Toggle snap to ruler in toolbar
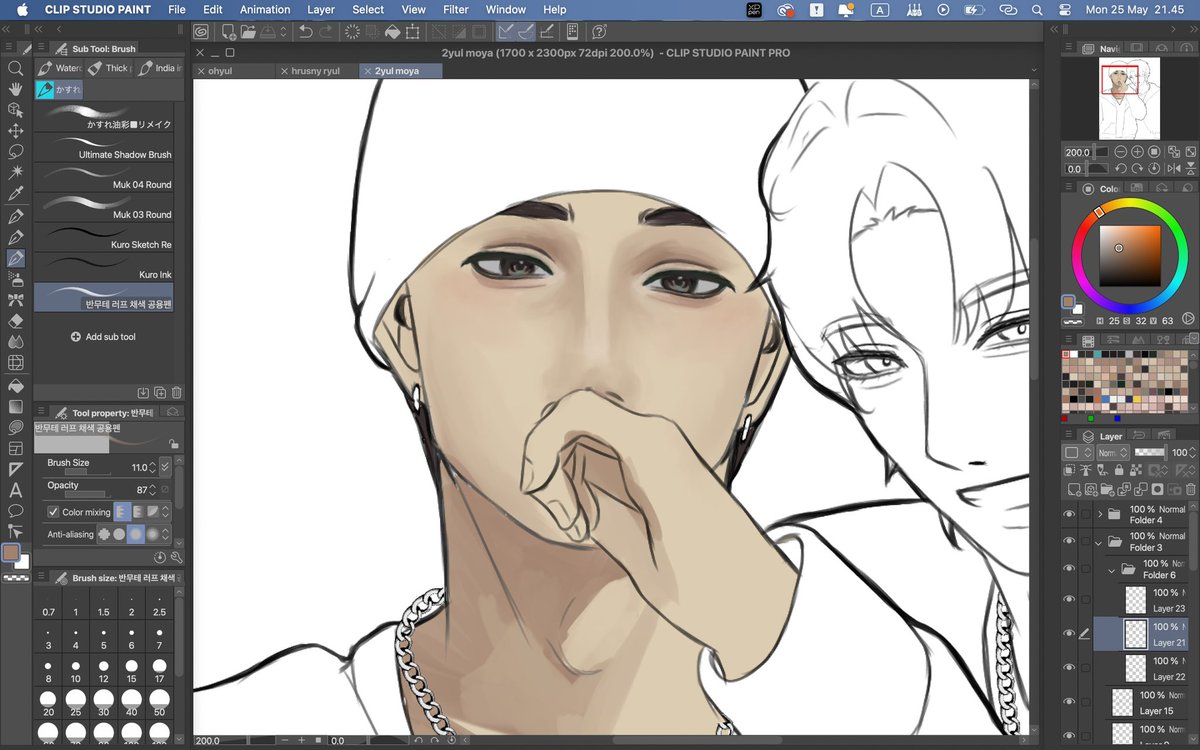This screenshot has height=750, width=1200. point(506,32)
